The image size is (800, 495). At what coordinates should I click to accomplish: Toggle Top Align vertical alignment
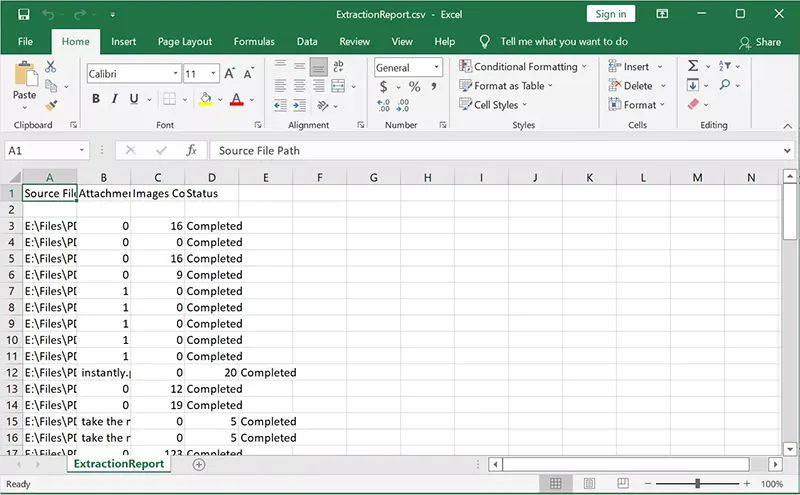coord(280,64)
